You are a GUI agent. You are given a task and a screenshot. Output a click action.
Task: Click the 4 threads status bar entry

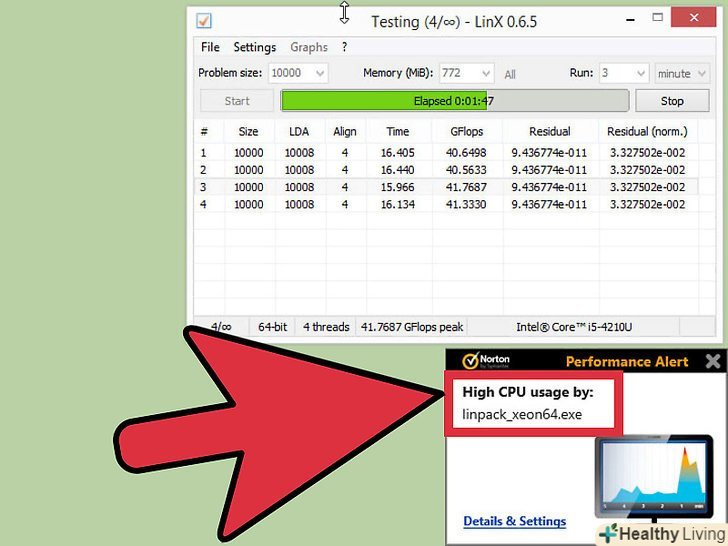point(326,327)
